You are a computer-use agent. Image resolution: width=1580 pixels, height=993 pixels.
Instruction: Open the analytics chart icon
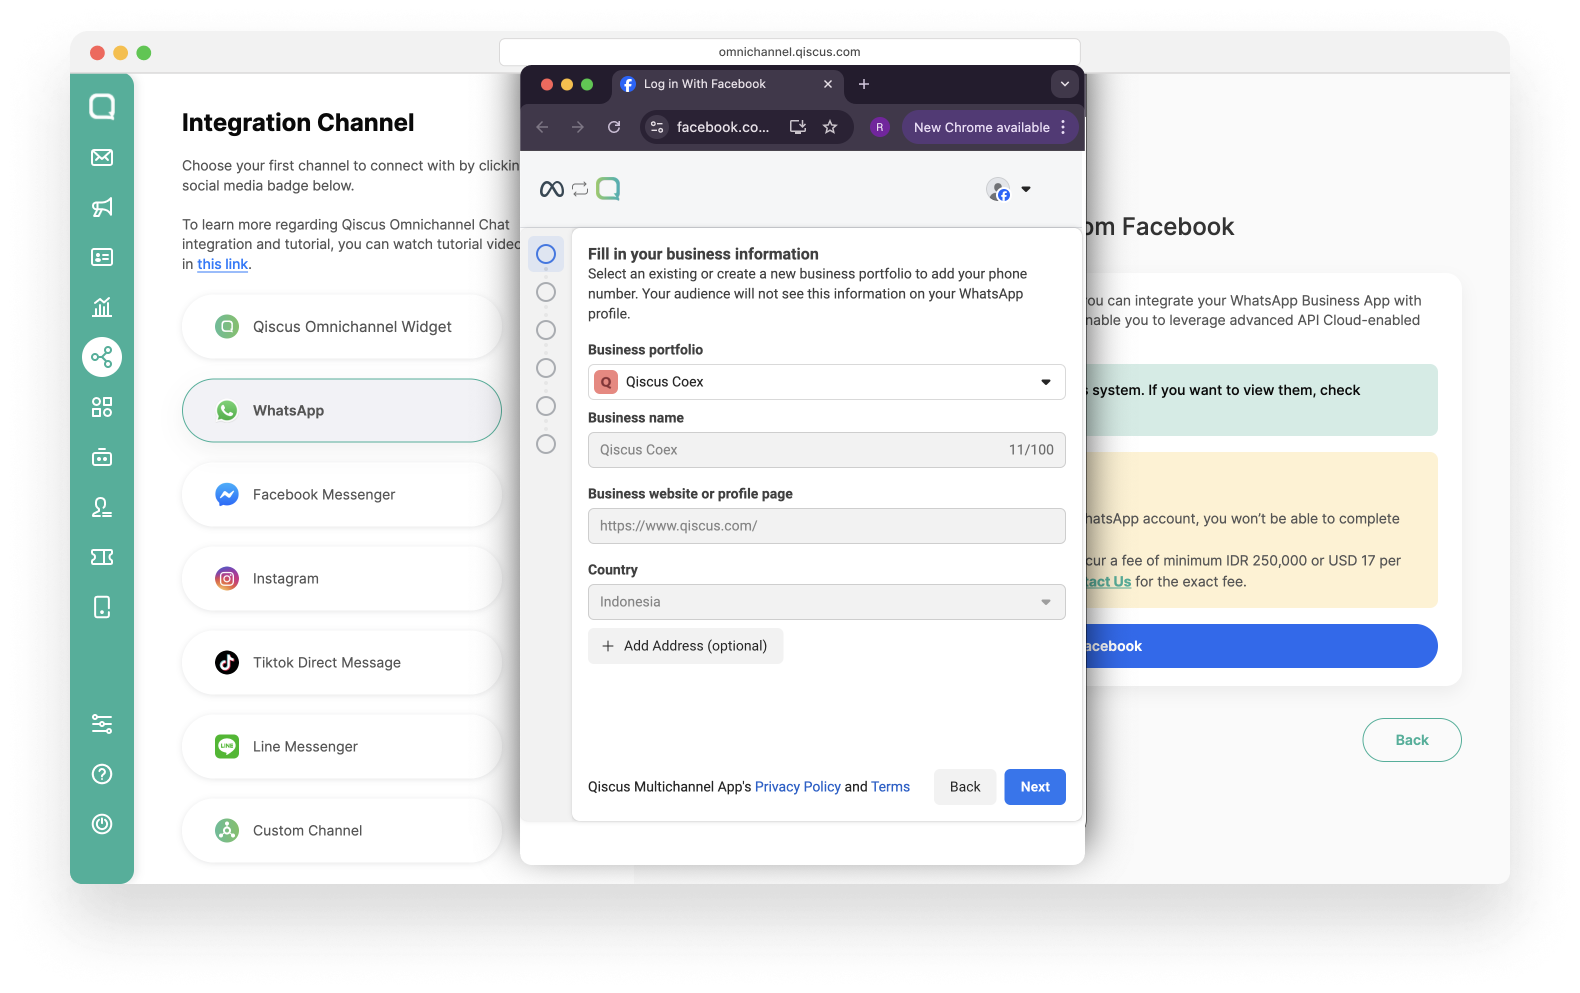(x=102, y=307)
